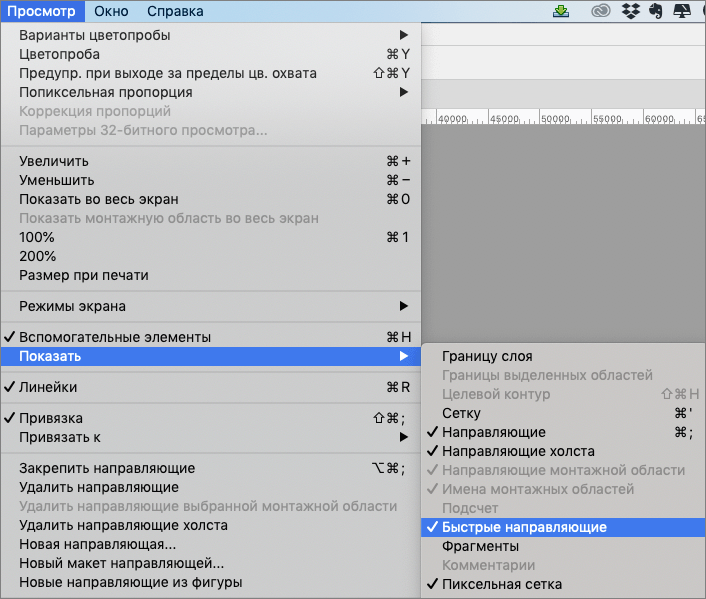Expand the Показать submenu
This screenshot has height=599, width=706.
click(x=211, y=356)
